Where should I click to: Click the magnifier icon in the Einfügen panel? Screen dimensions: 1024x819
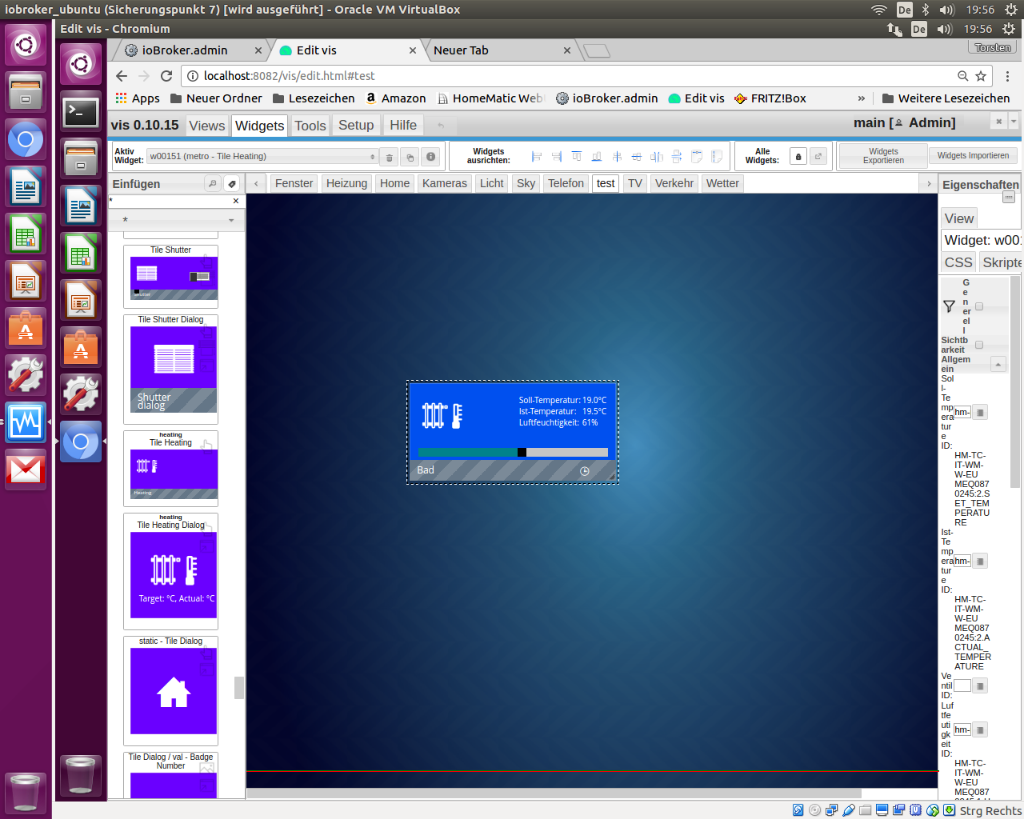pyautogui.click(x=211, y=184)
